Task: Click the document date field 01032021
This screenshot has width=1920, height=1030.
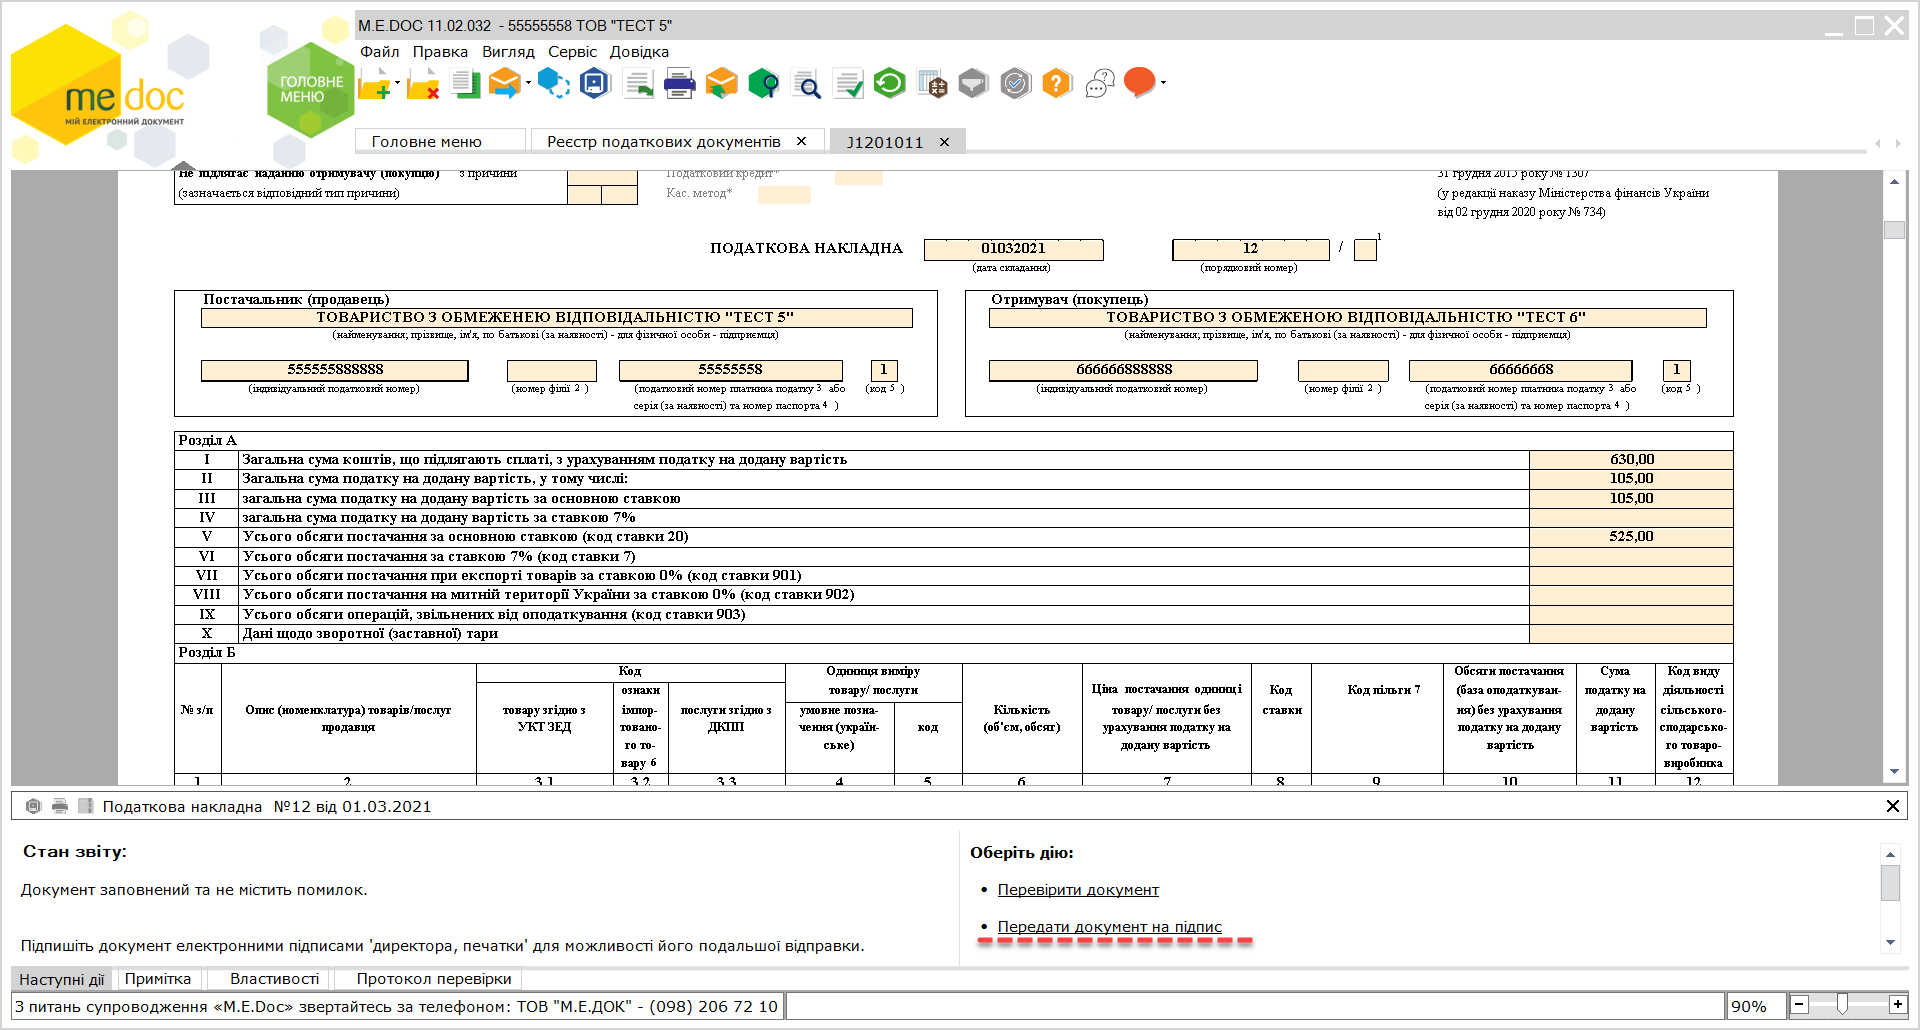Action: tap(1013, 249)
